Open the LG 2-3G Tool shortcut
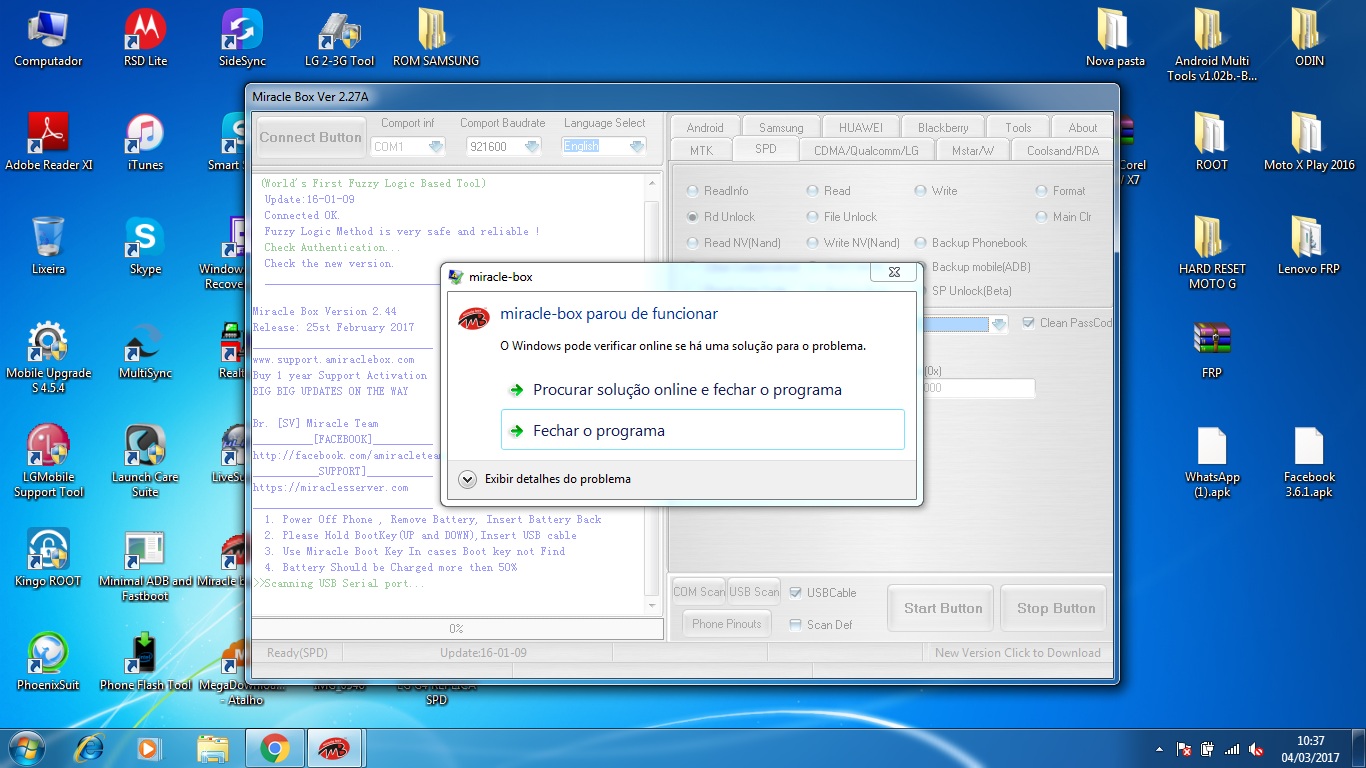The width and height of the screenshot is (1366, 768). point(339,38)
